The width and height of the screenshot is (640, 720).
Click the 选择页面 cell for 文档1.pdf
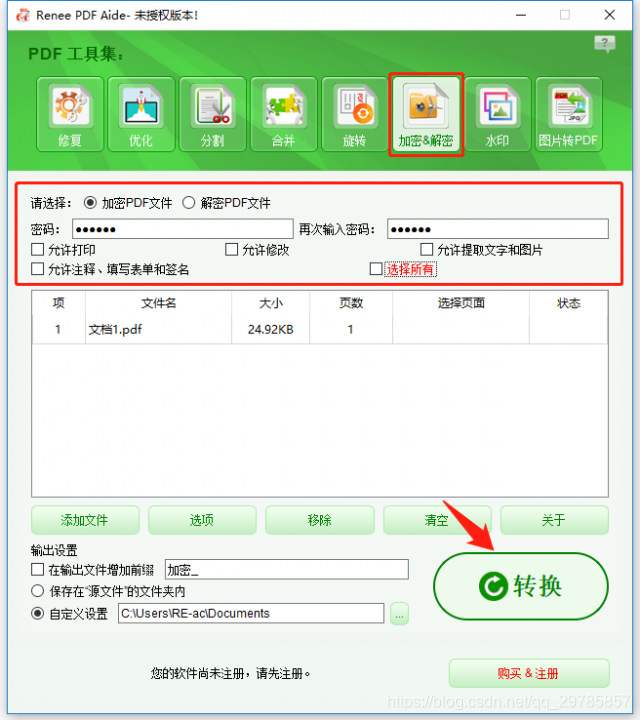click(461, 329)
